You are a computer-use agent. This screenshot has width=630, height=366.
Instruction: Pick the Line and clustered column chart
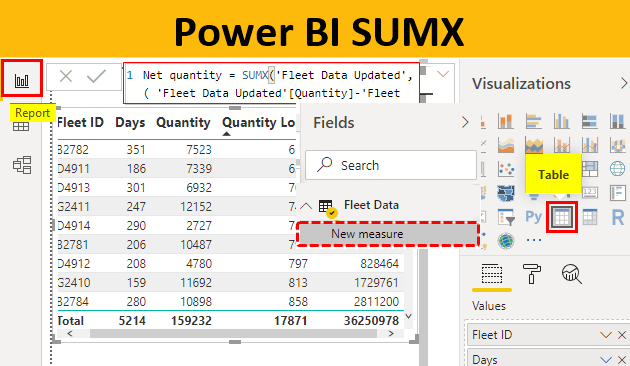pyautogui.click(x=589, y=145)
